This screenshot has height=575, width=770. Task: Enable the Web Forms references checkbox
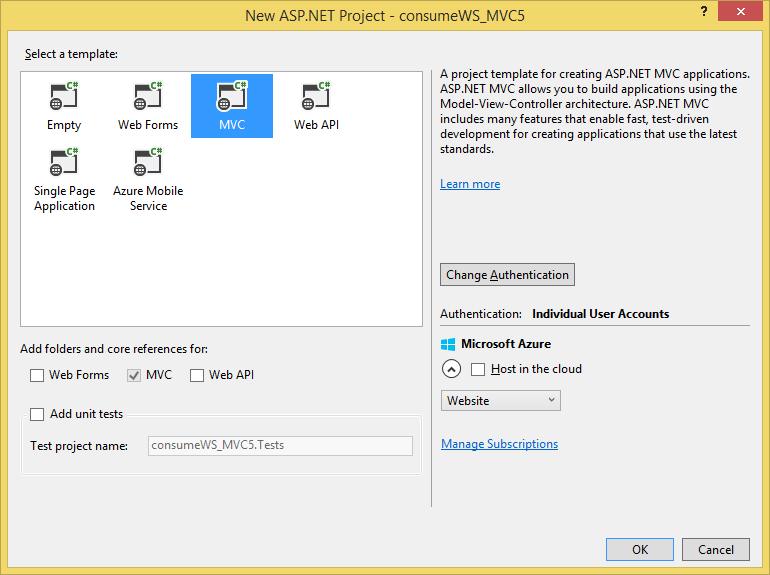tap(37, 375)
